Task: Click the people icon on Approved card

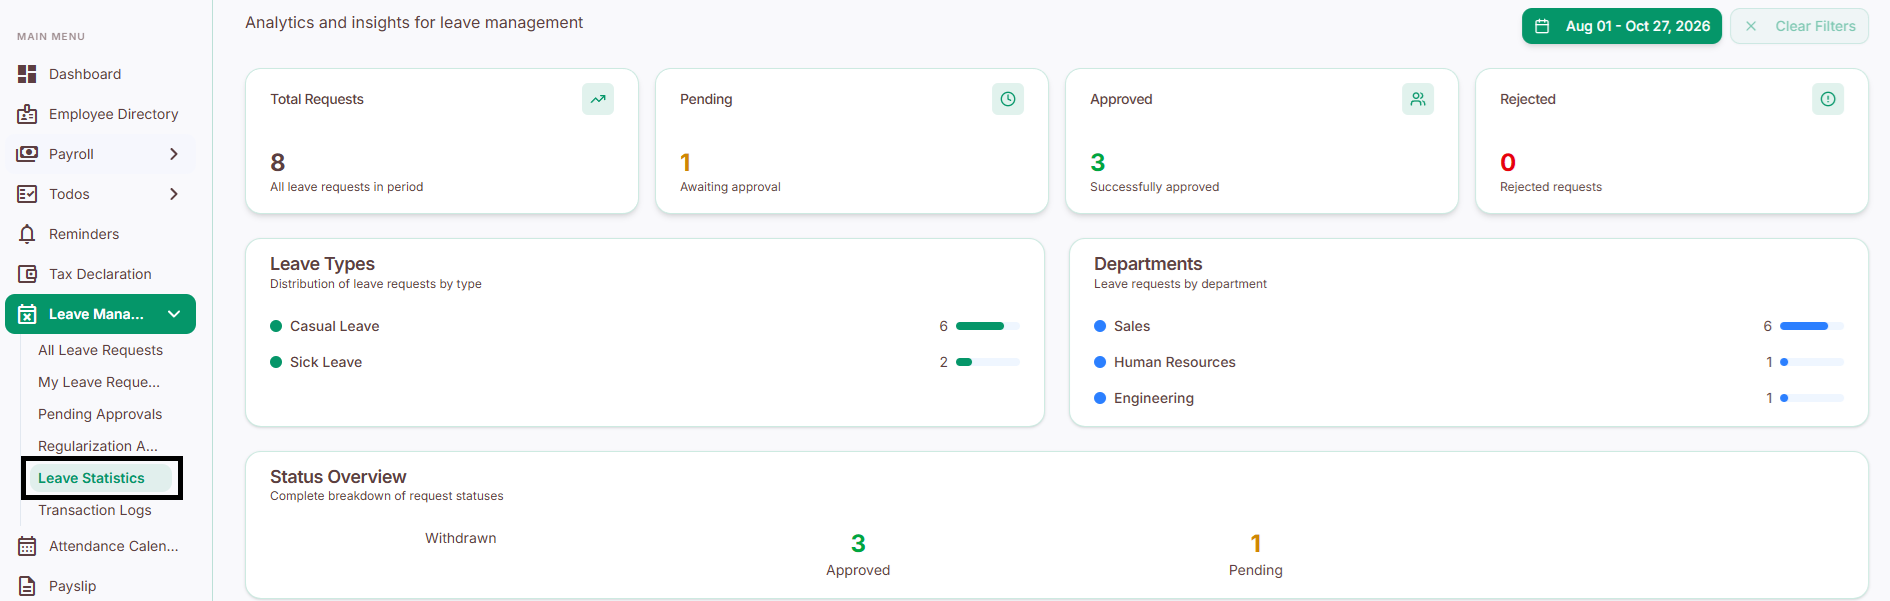Action: (x=1418, y=99)
